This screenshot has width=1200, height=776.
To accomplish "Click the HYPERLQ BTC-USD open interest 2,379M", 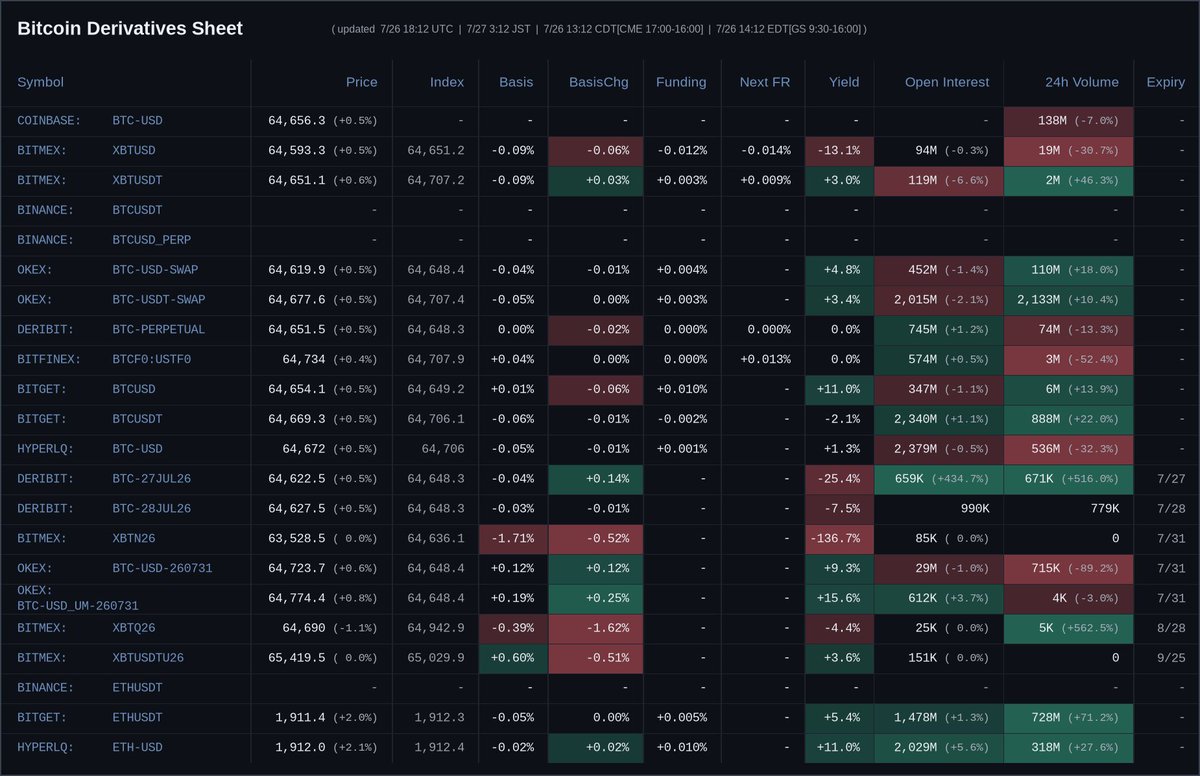I will [x=916, y=449].
